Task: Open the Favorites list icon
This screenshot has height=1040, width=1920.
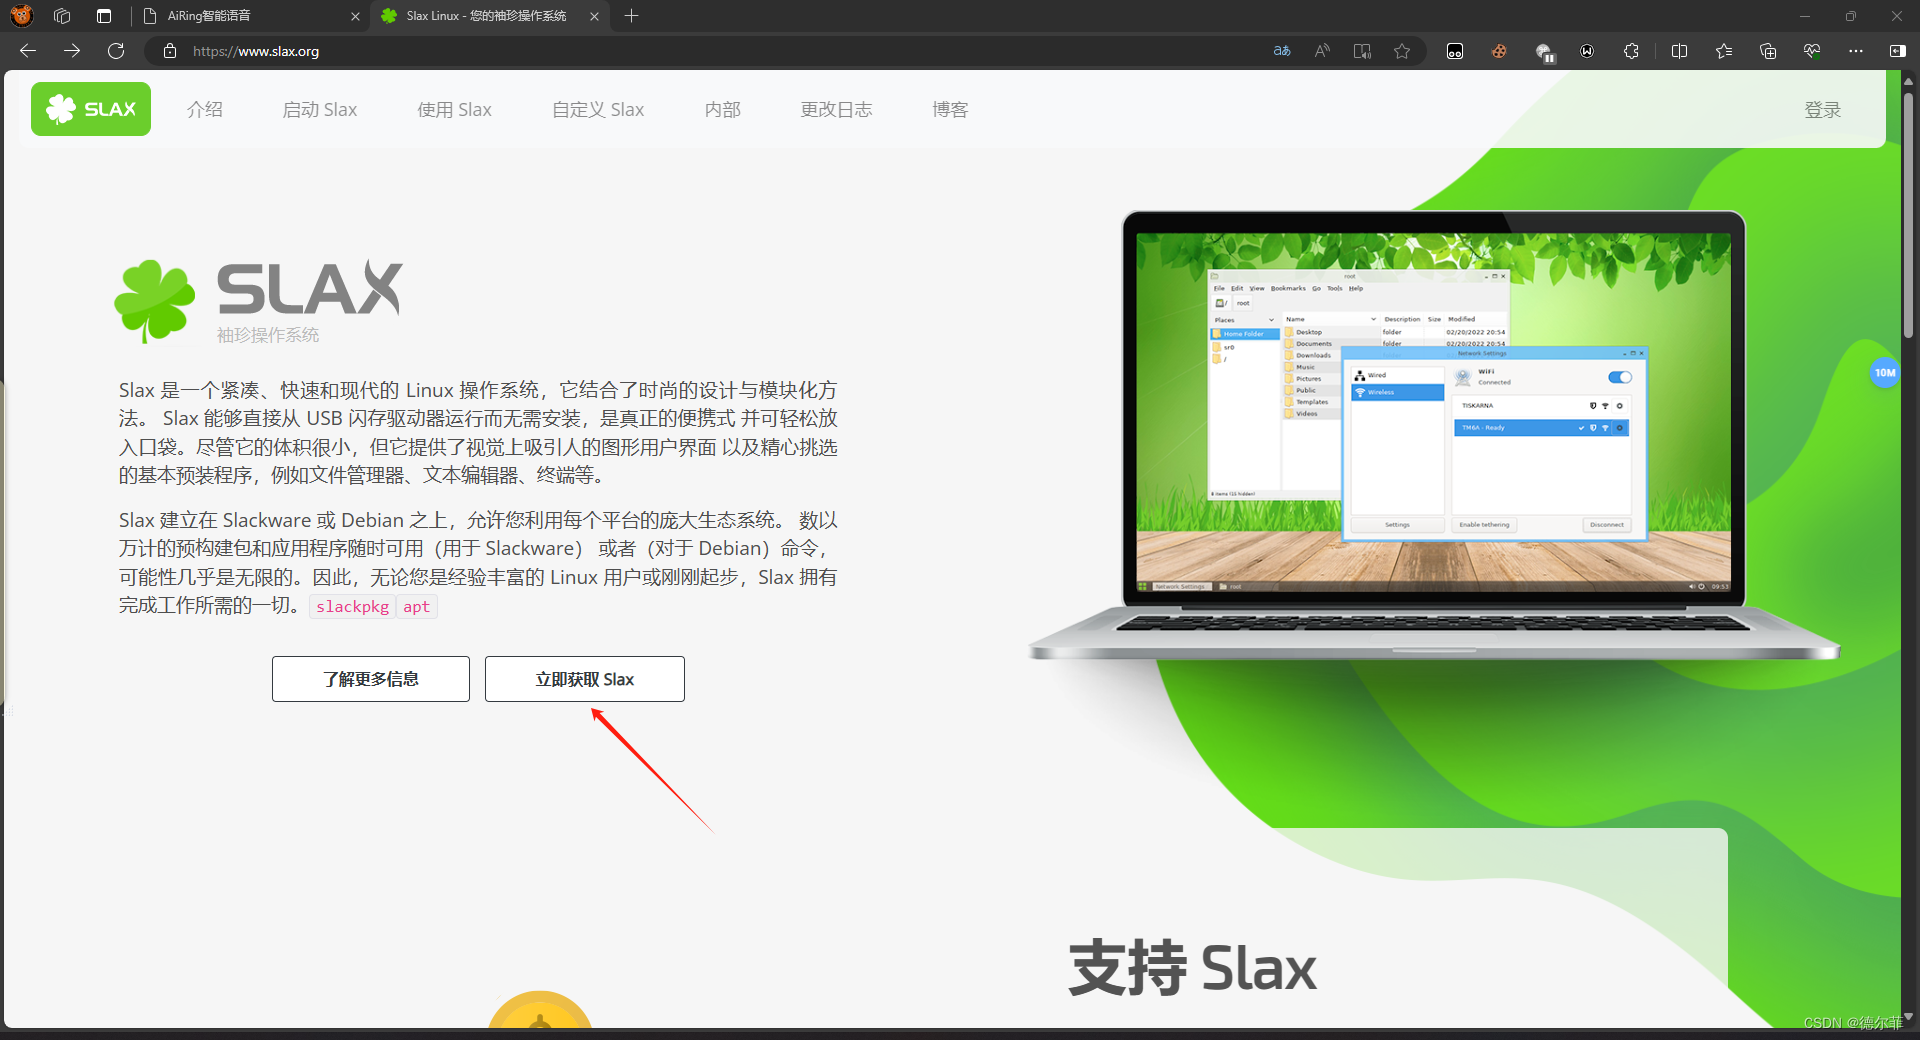Action: click(x=1724, y=51)
